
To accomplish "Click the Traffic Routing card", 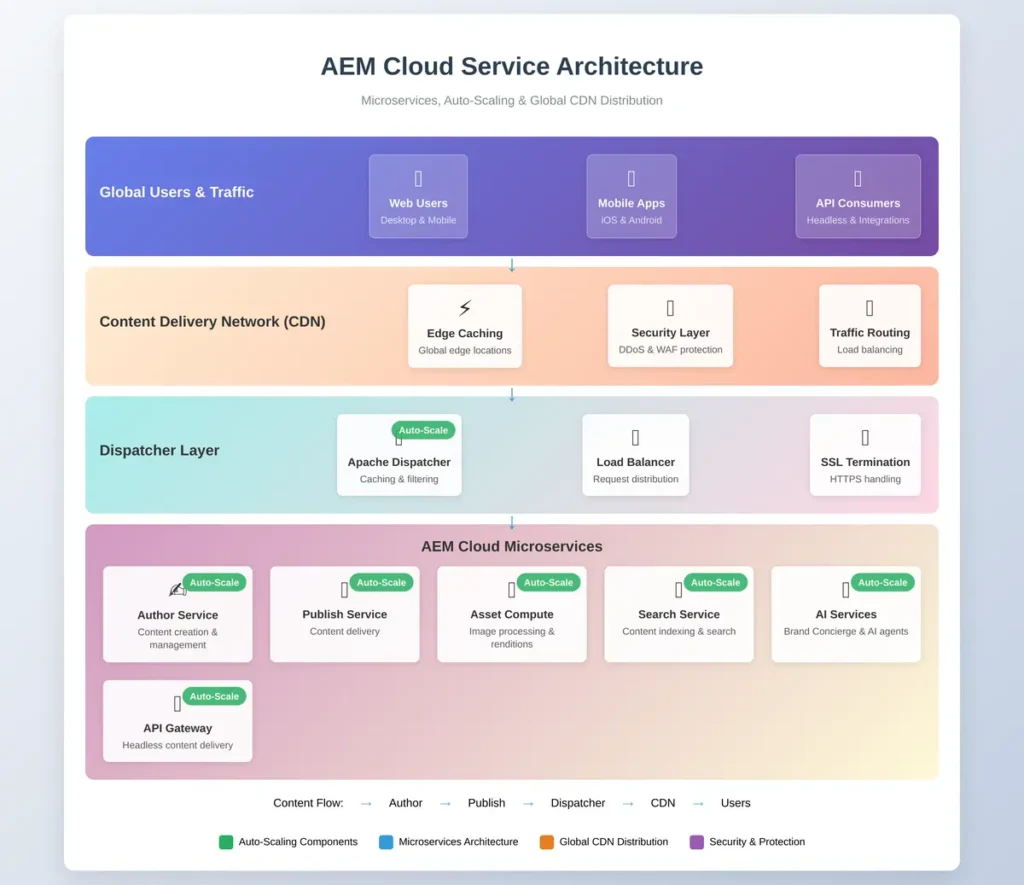I will tap(869, 325).
